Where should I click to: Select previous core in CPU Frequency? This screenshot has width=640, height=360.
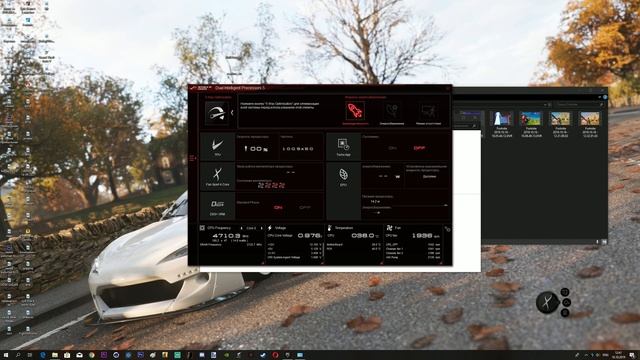click(x=242, y=228)
